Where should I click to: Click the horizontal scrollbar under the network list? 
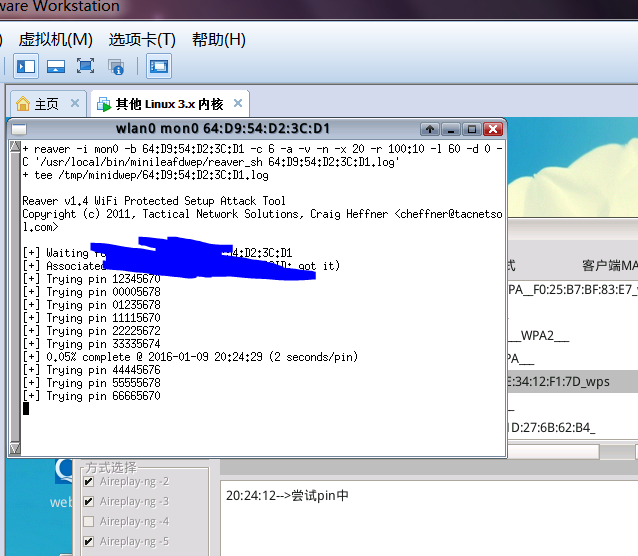click(573, 451)
